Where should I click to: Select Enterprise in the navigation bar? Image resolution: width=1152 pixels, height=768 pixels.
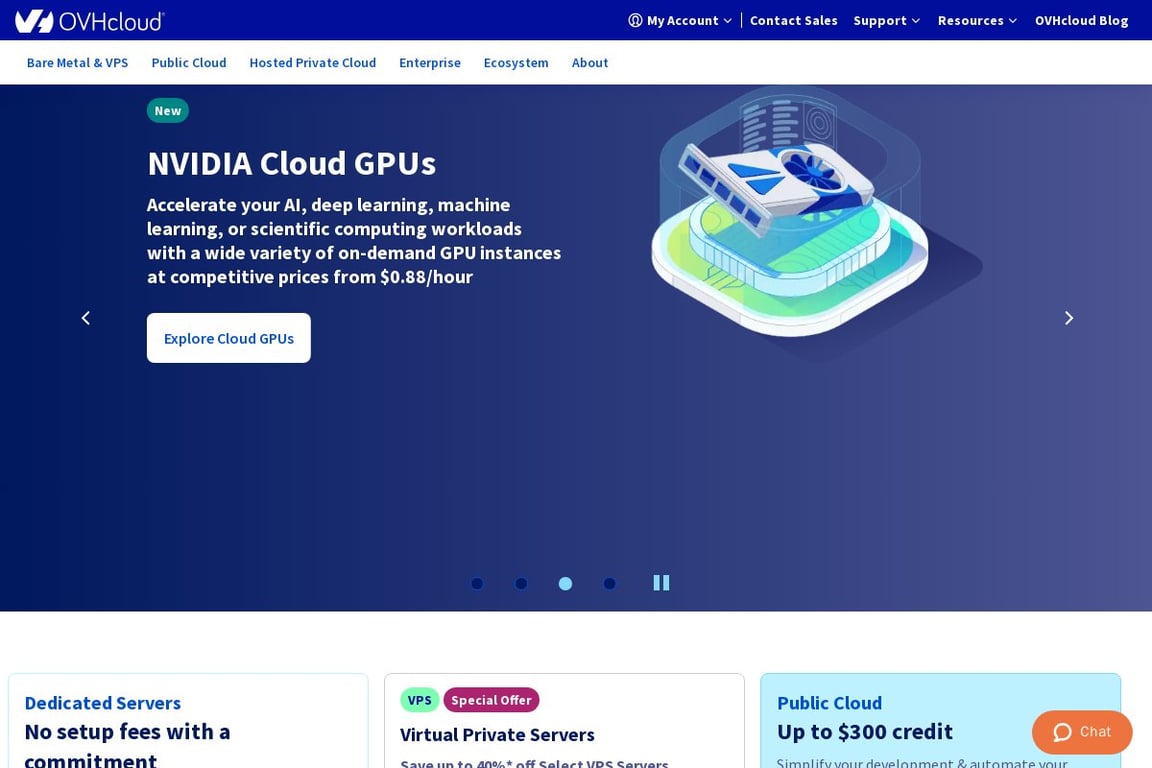(x=430, y=62)
